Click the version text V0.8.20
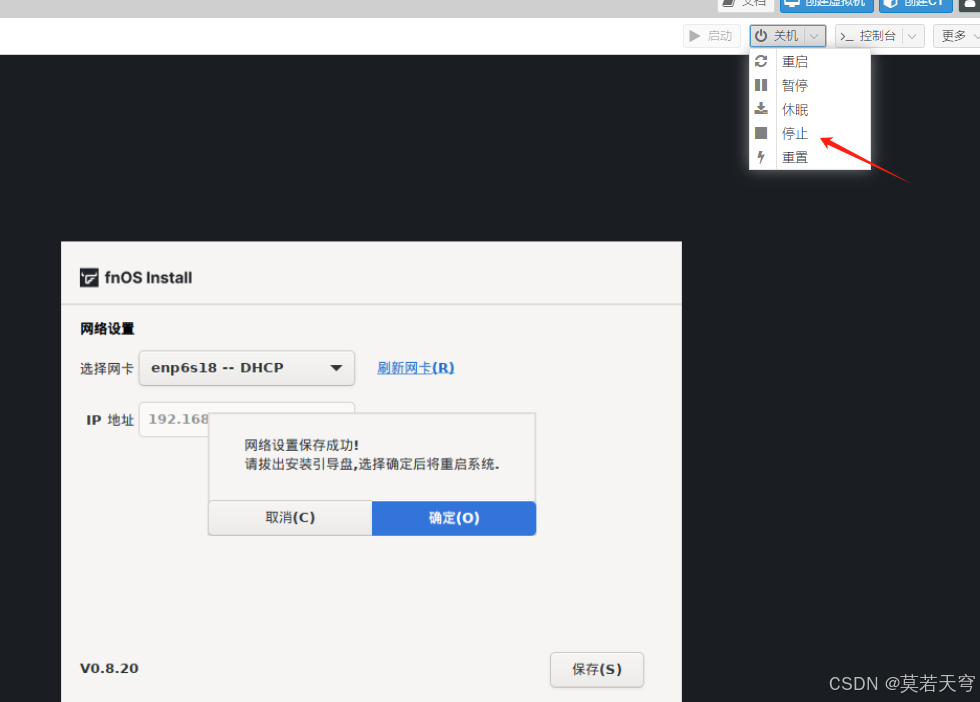 click(109, 668)
